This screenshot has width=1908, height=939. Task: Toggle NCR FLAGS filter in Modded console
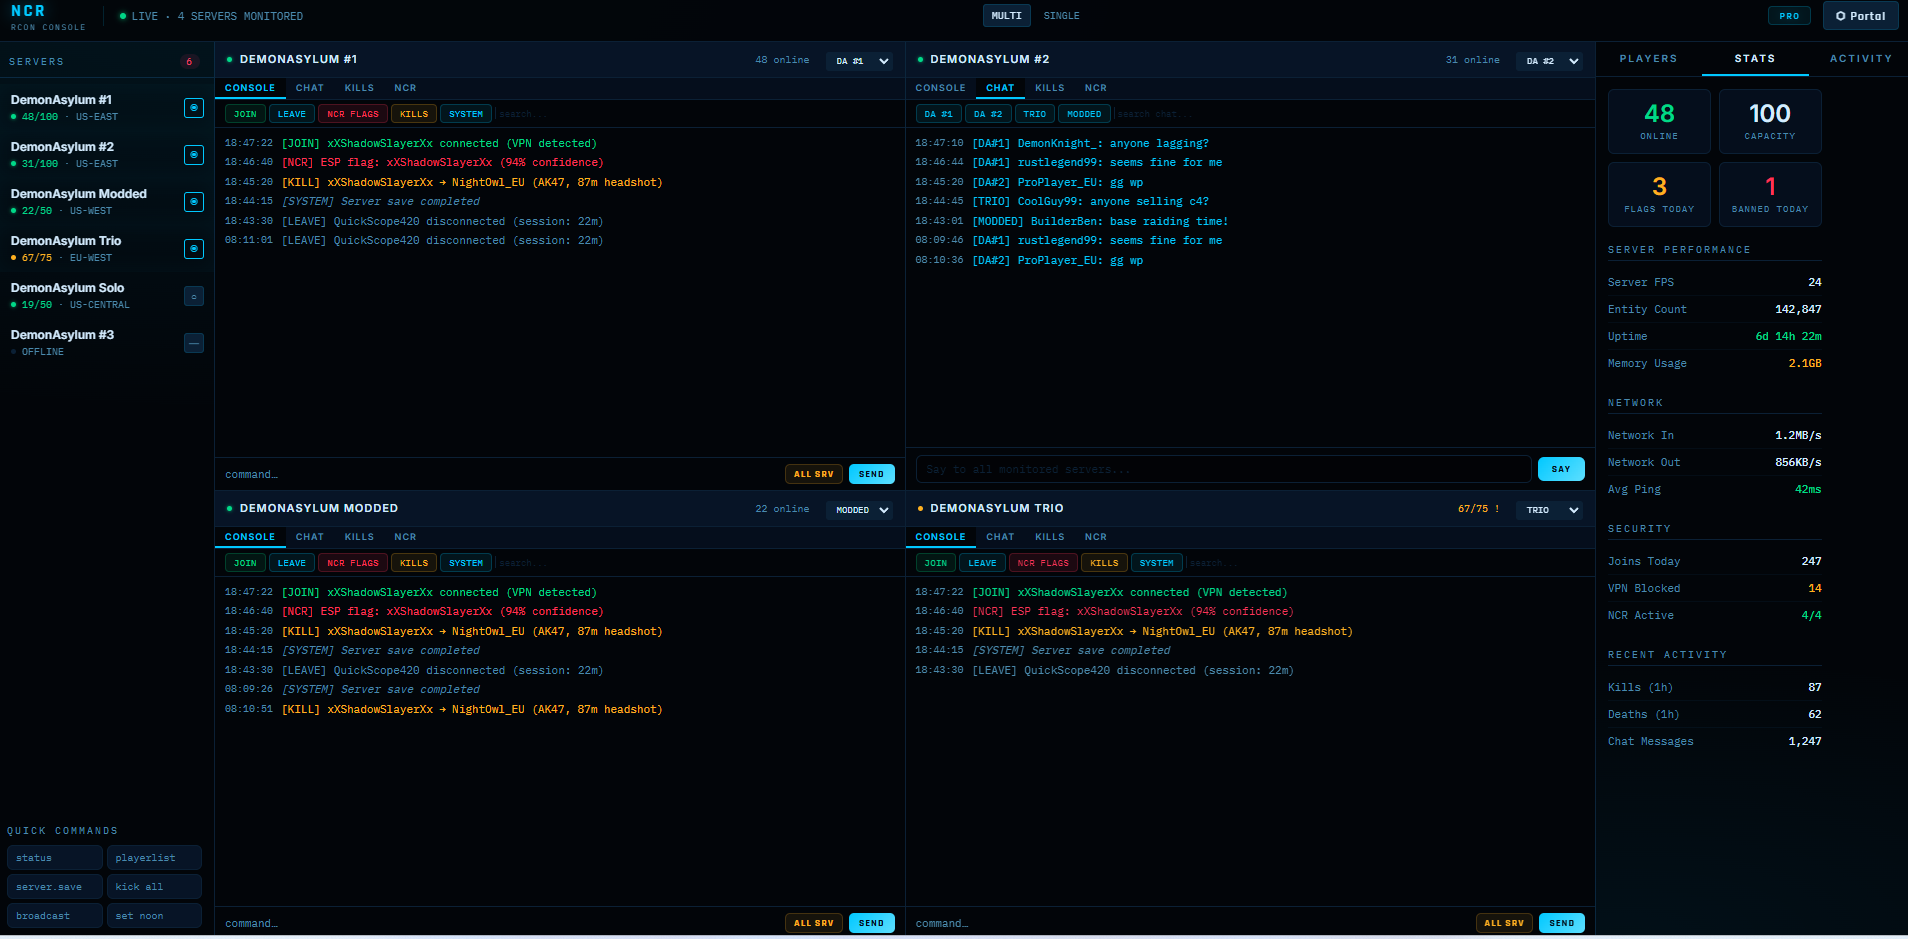(353, 563)
